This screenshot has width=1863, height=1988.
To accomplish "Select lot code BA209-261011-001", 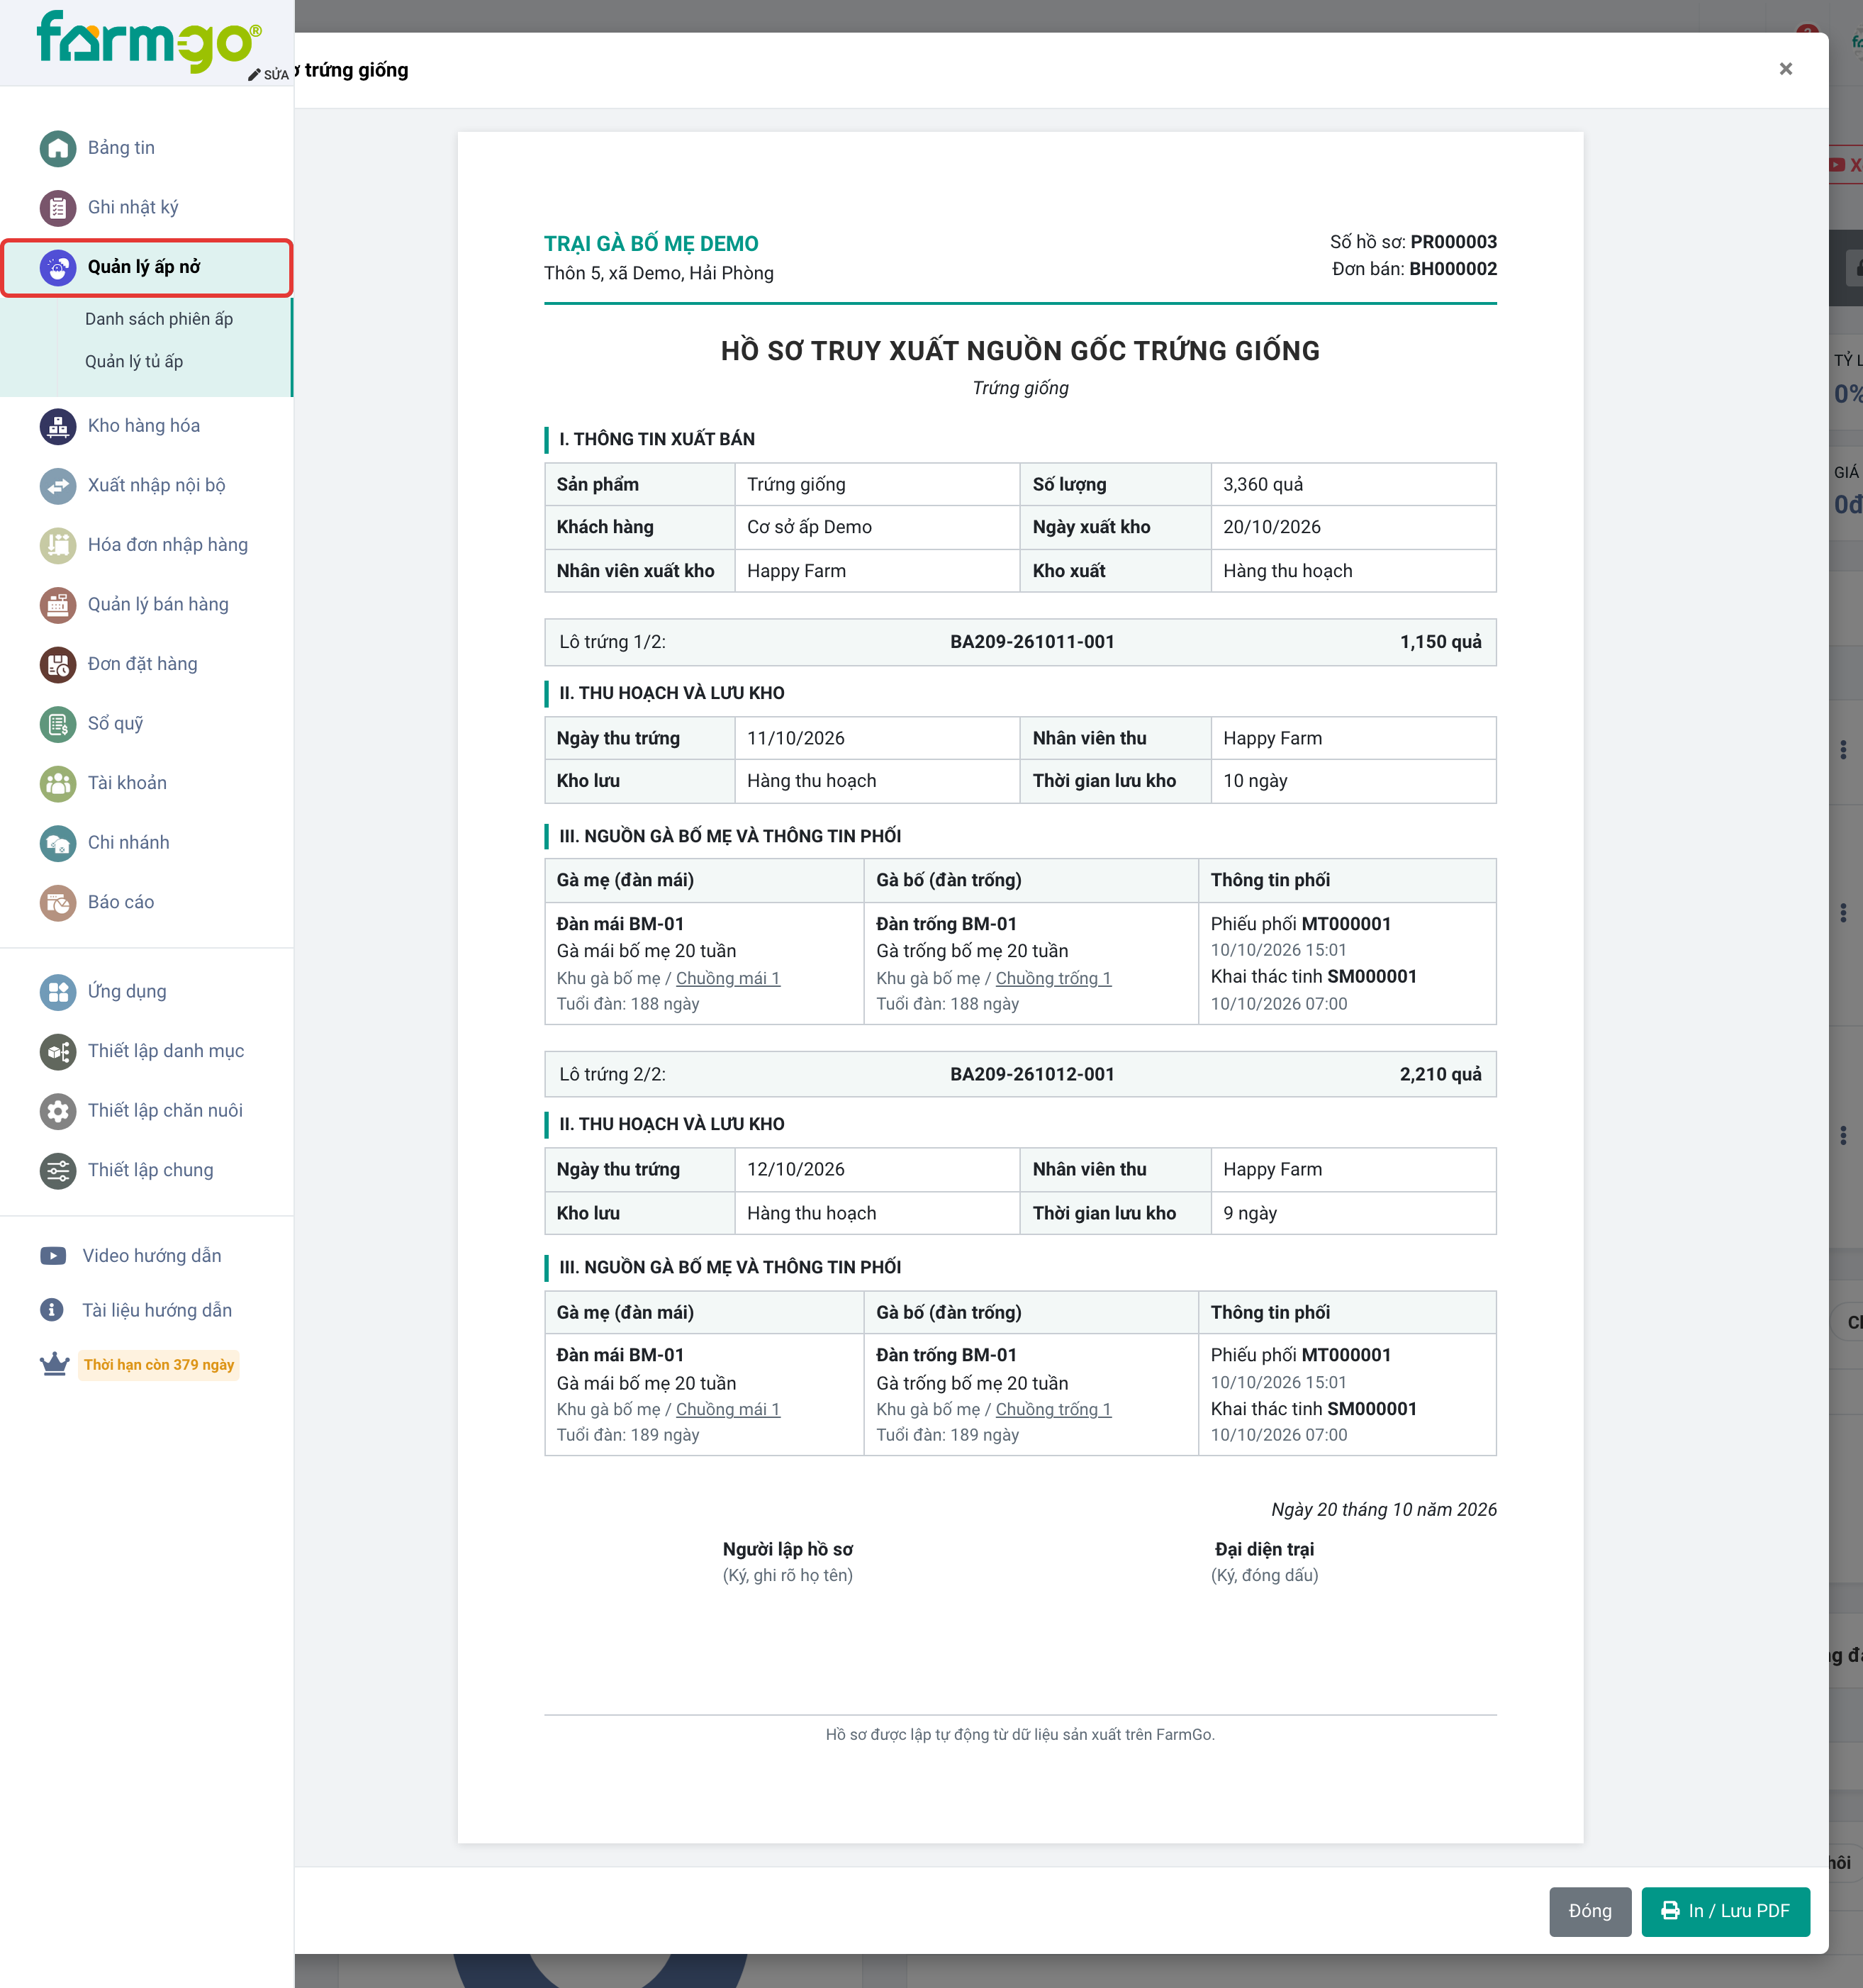I will tap(1032, 642).
